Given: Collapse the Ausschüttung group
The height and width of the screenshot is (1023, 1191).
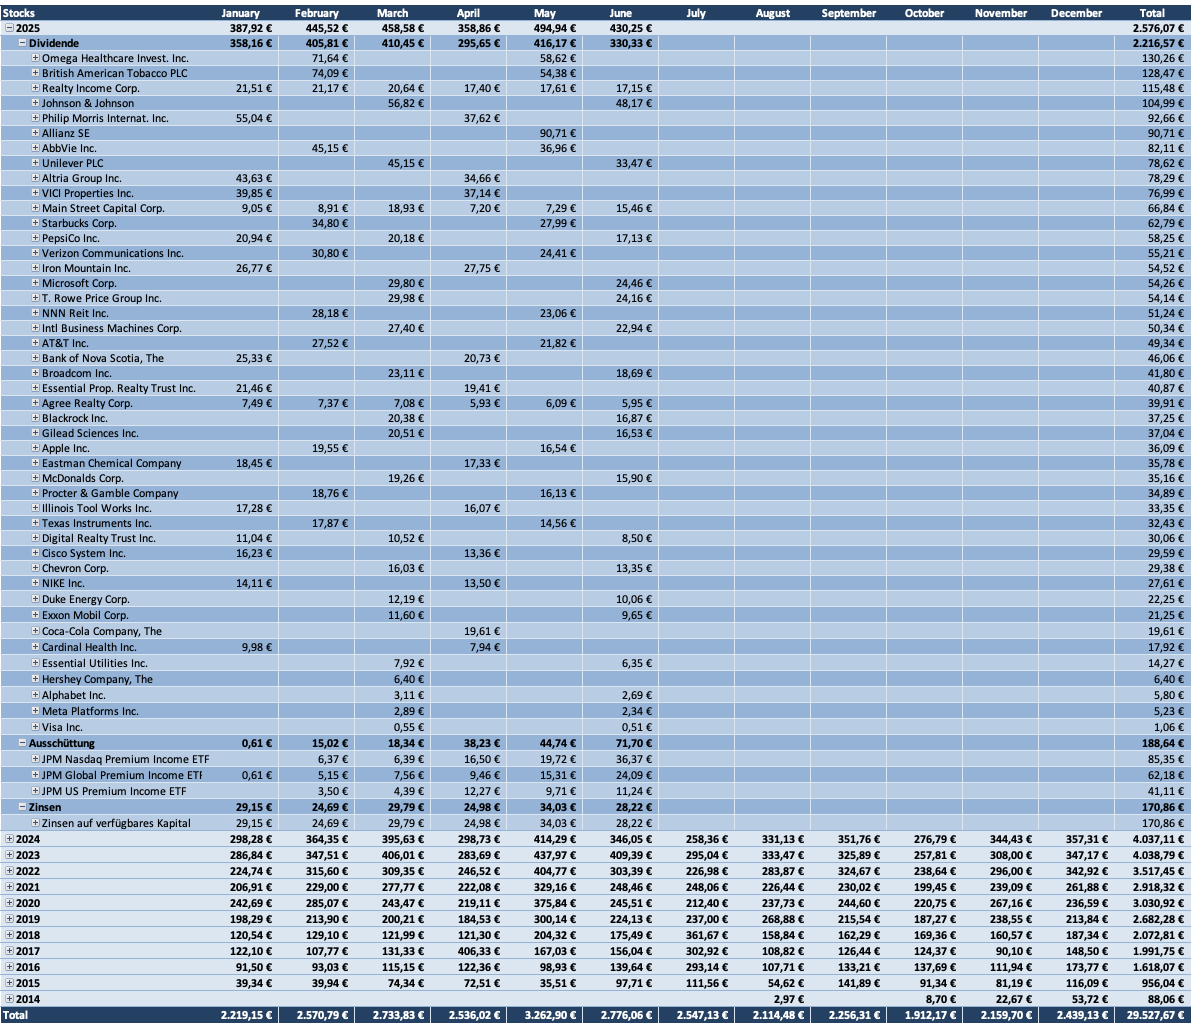Looking at the screenshot, I should click(x=23, y=743).
